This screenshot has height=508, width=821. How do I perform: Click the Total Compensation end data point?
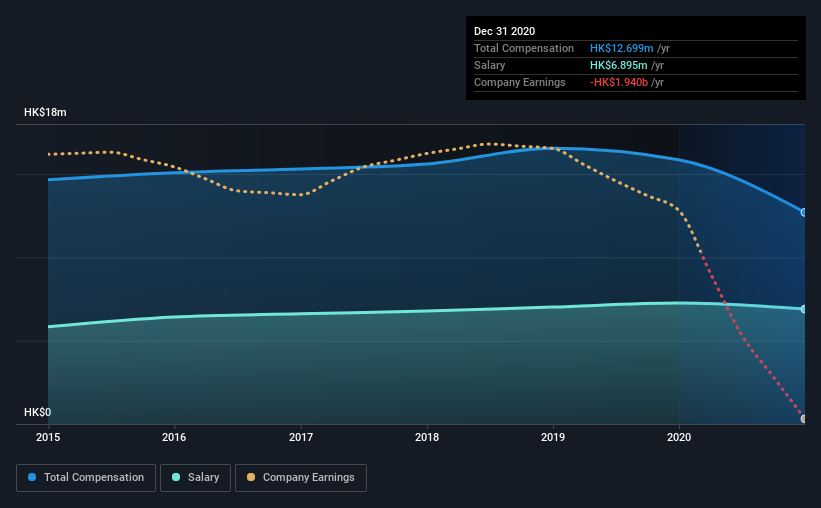804,212
